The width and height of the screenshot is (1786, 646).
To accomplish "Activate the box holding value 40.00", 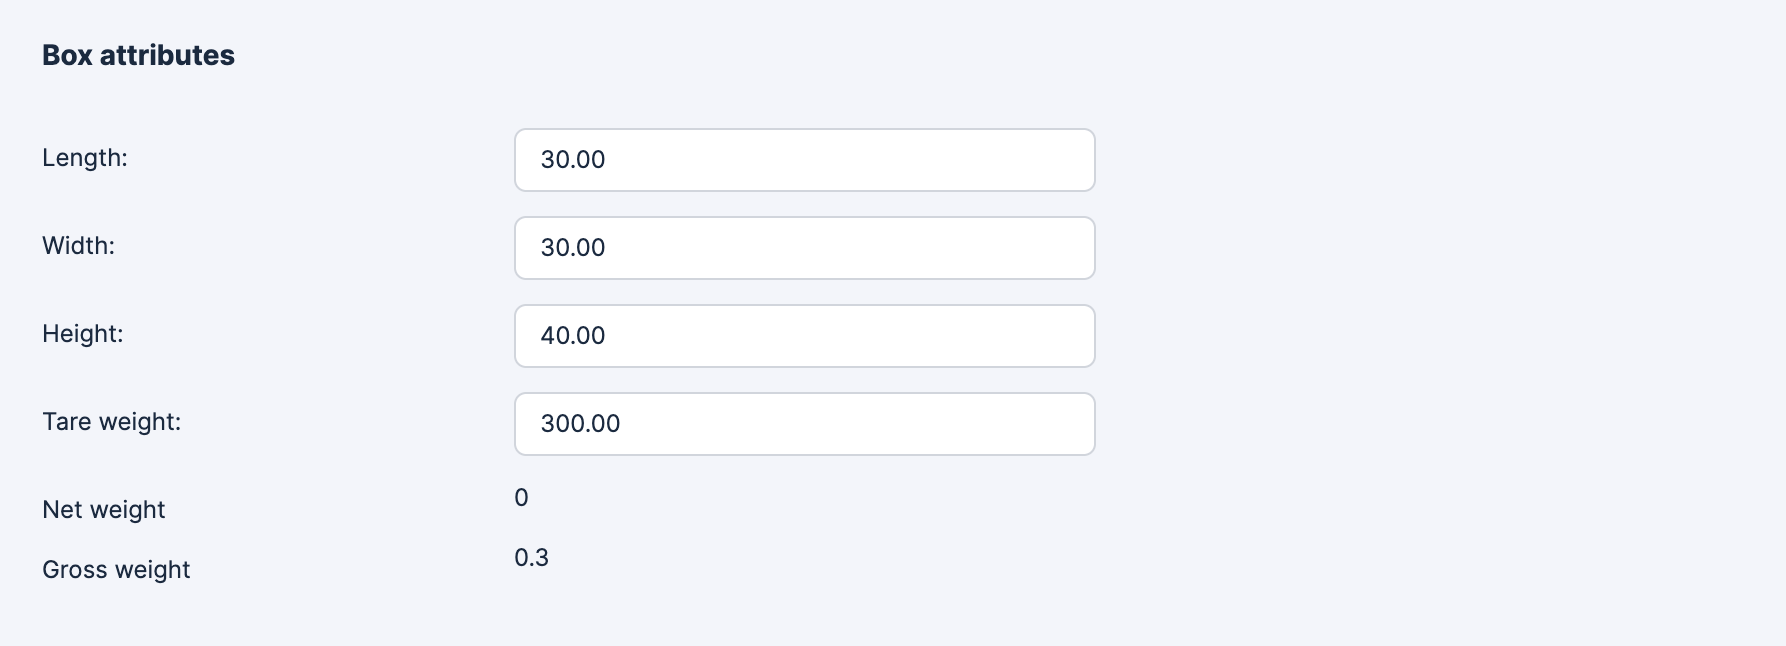I will tap(804, 336).
